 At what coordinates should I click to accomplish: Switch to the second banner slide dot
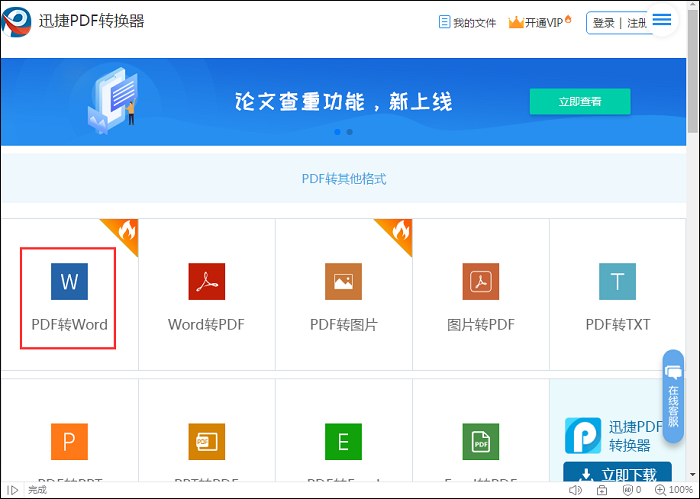tap(349, 131)
